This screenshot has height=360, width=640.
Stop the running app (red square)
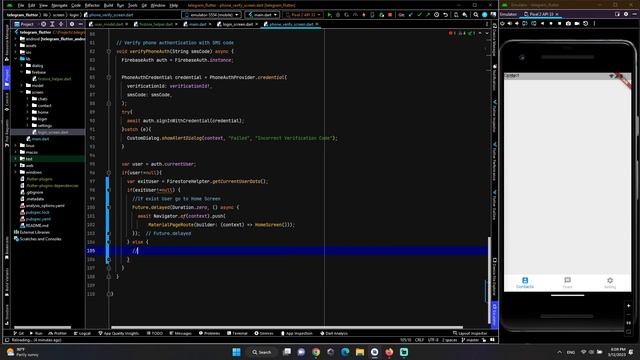[x=390, y=15]
